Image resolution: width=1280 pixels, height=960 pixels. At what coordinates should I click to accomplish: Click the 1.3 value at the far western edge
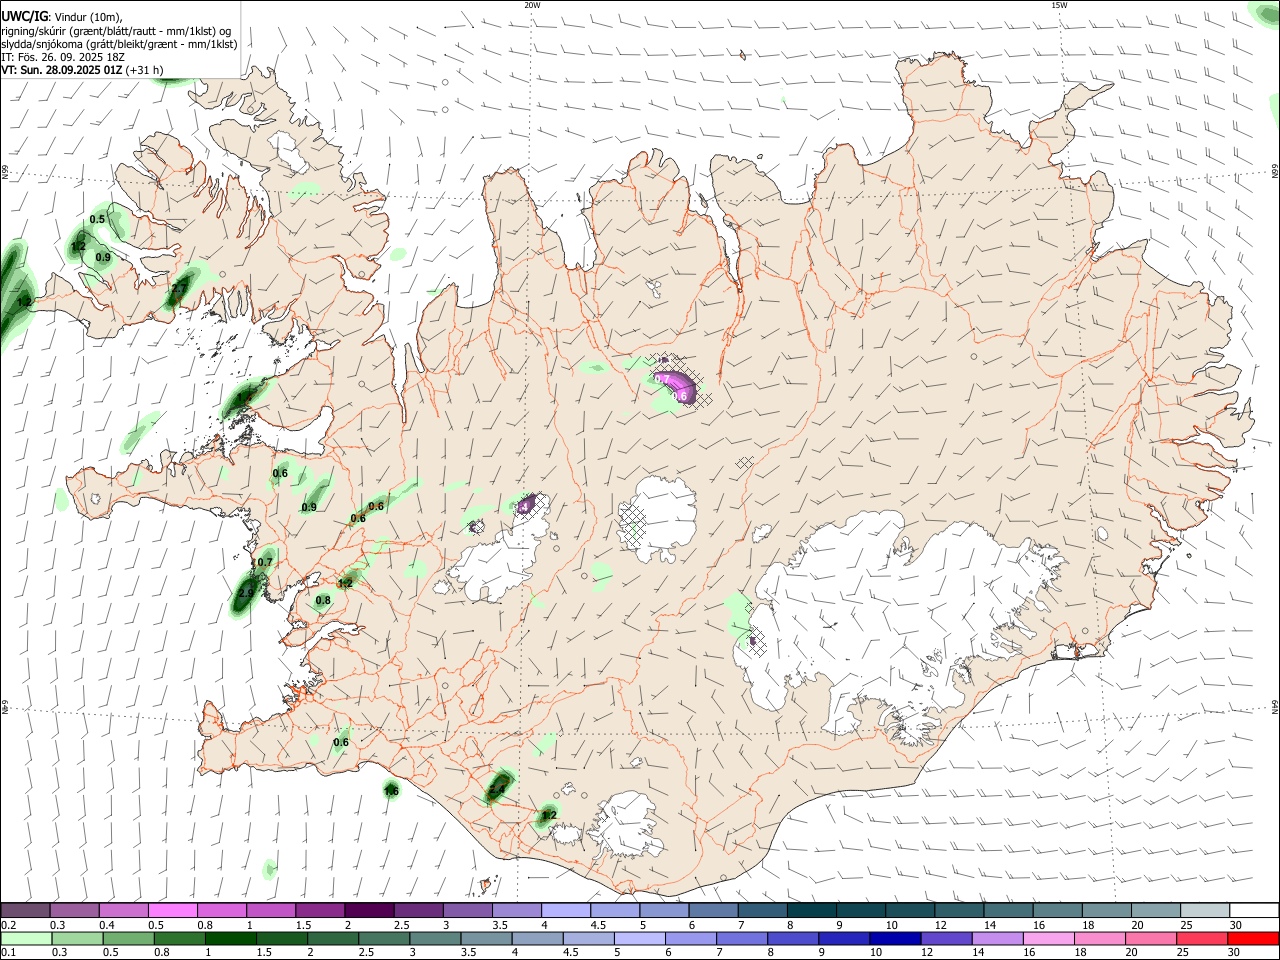coord(24,301)
